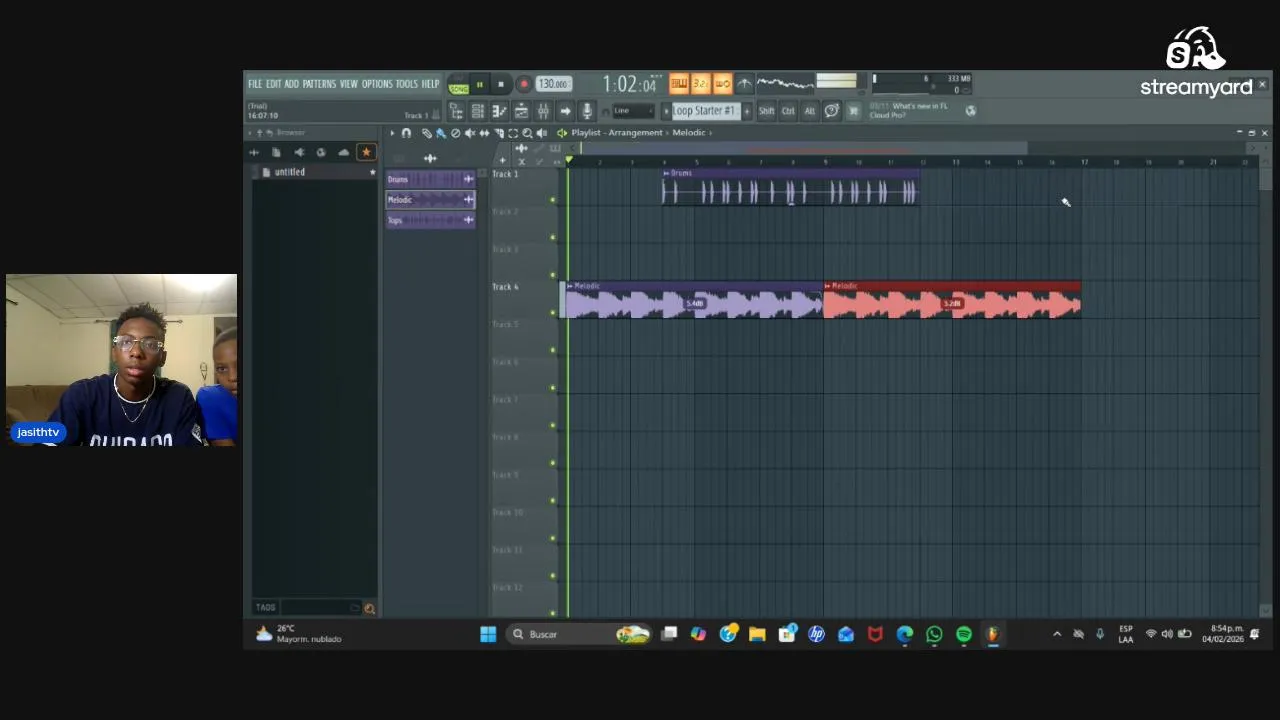Select the Zoom magnifier tool

coord(527,133)
